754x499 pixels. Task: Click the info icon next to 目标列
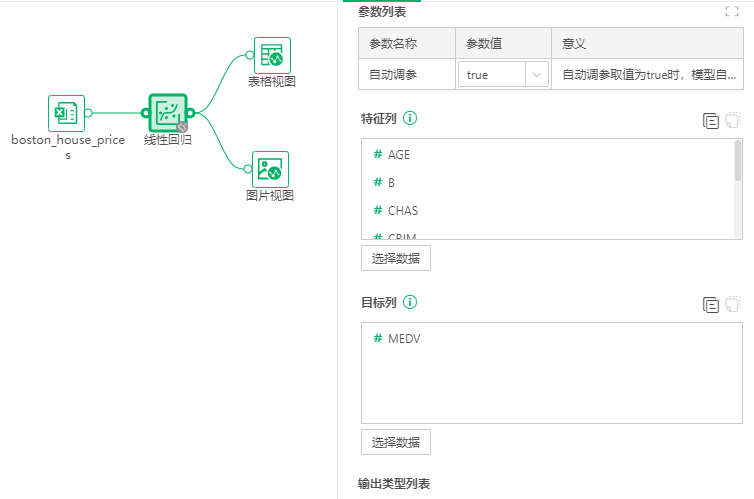tap(410, 302)
